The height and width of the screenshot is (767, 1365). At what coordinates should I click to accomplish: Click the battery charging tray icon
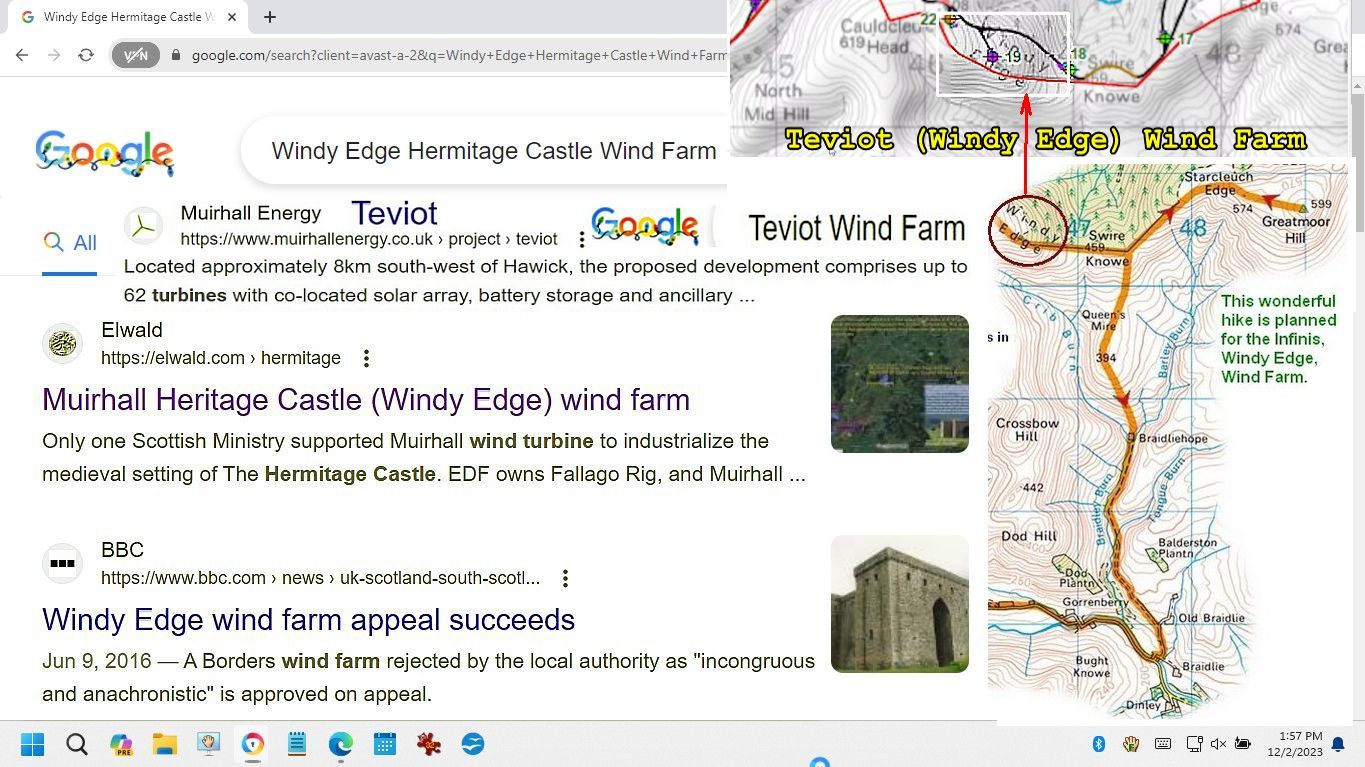1243,744
